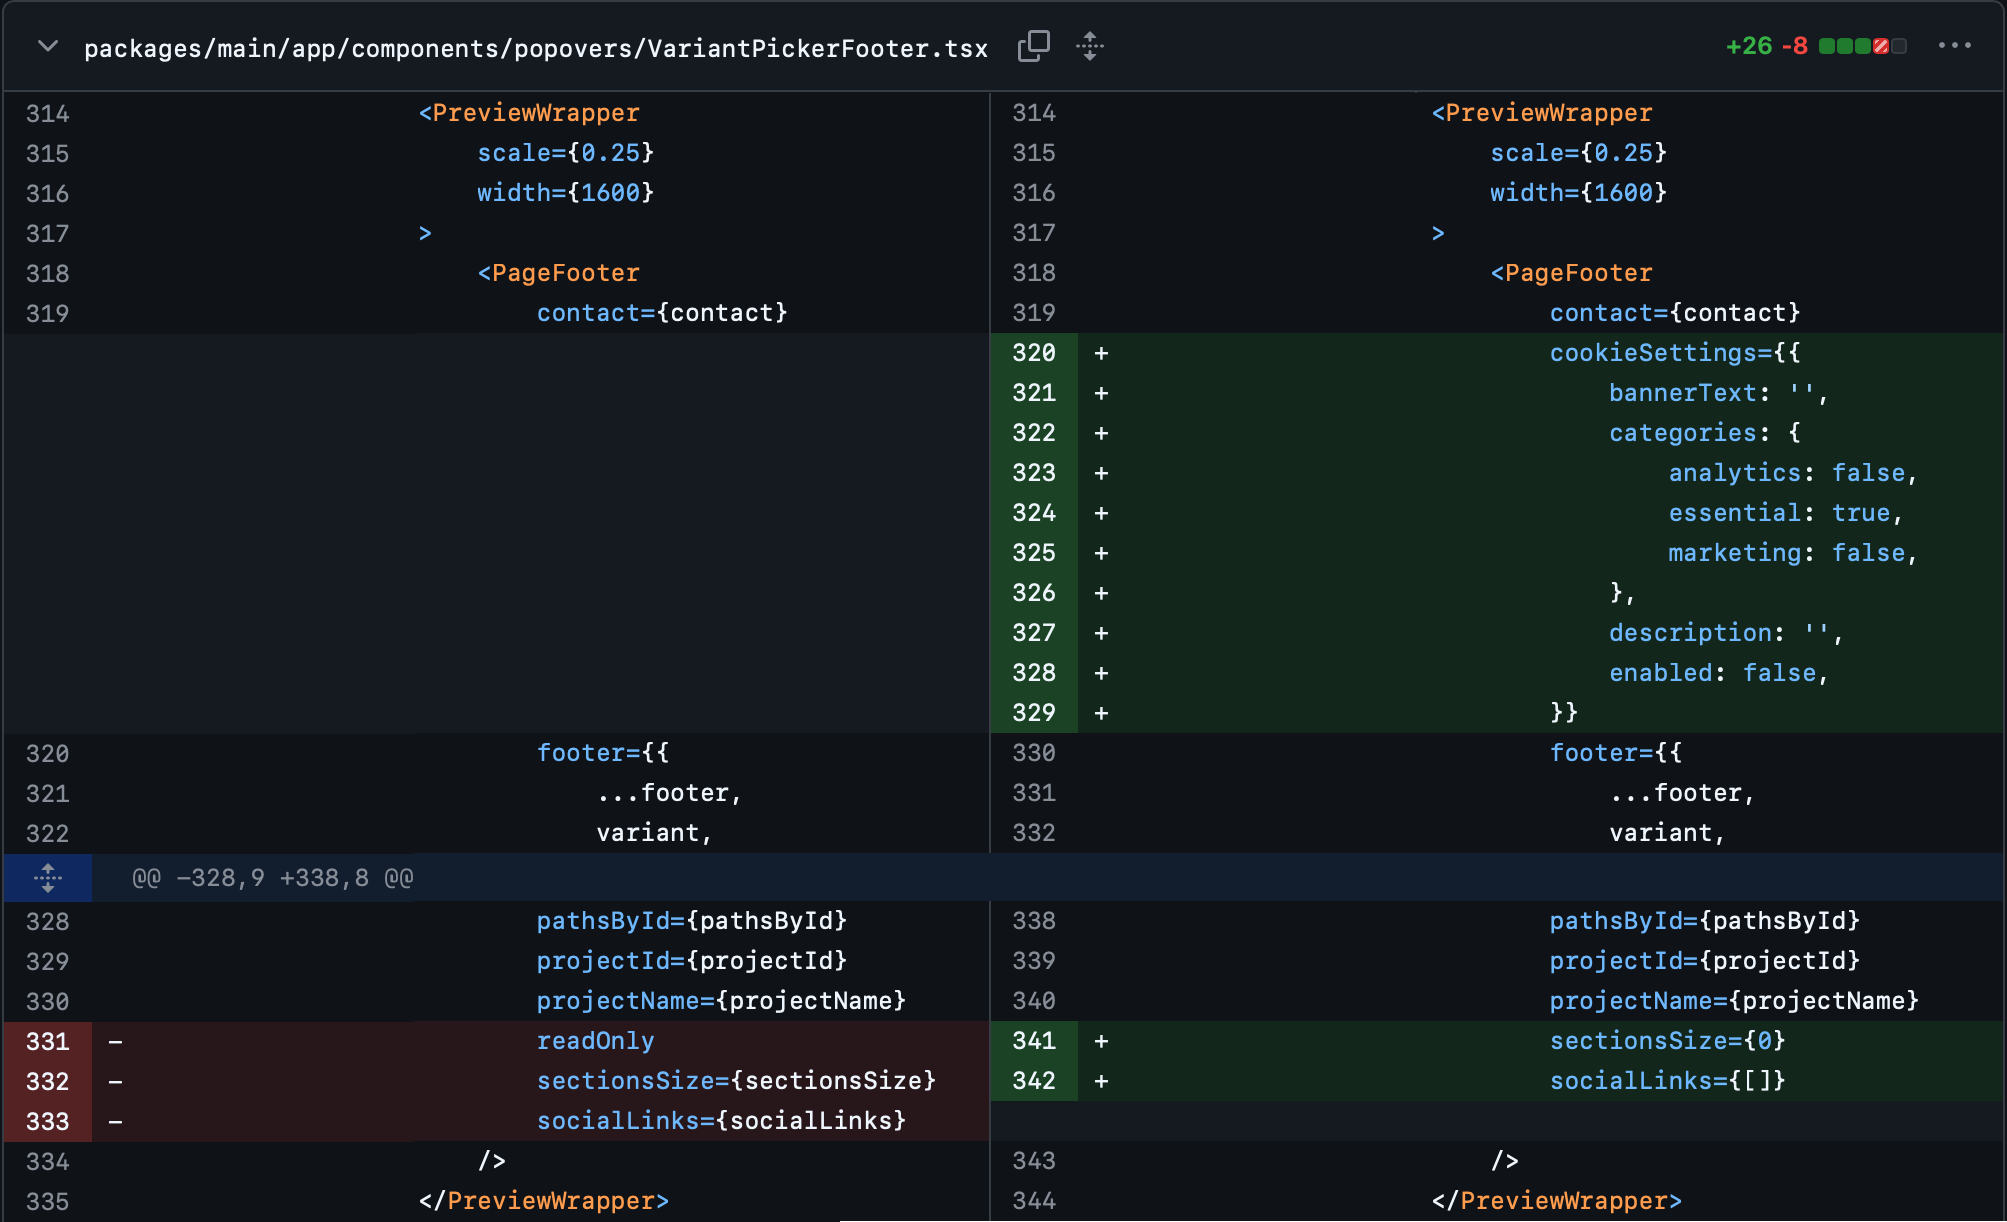Click the plus marker beside line 341
The height and width of the screenshot is (1222, 2007).
[1101, 1041]
